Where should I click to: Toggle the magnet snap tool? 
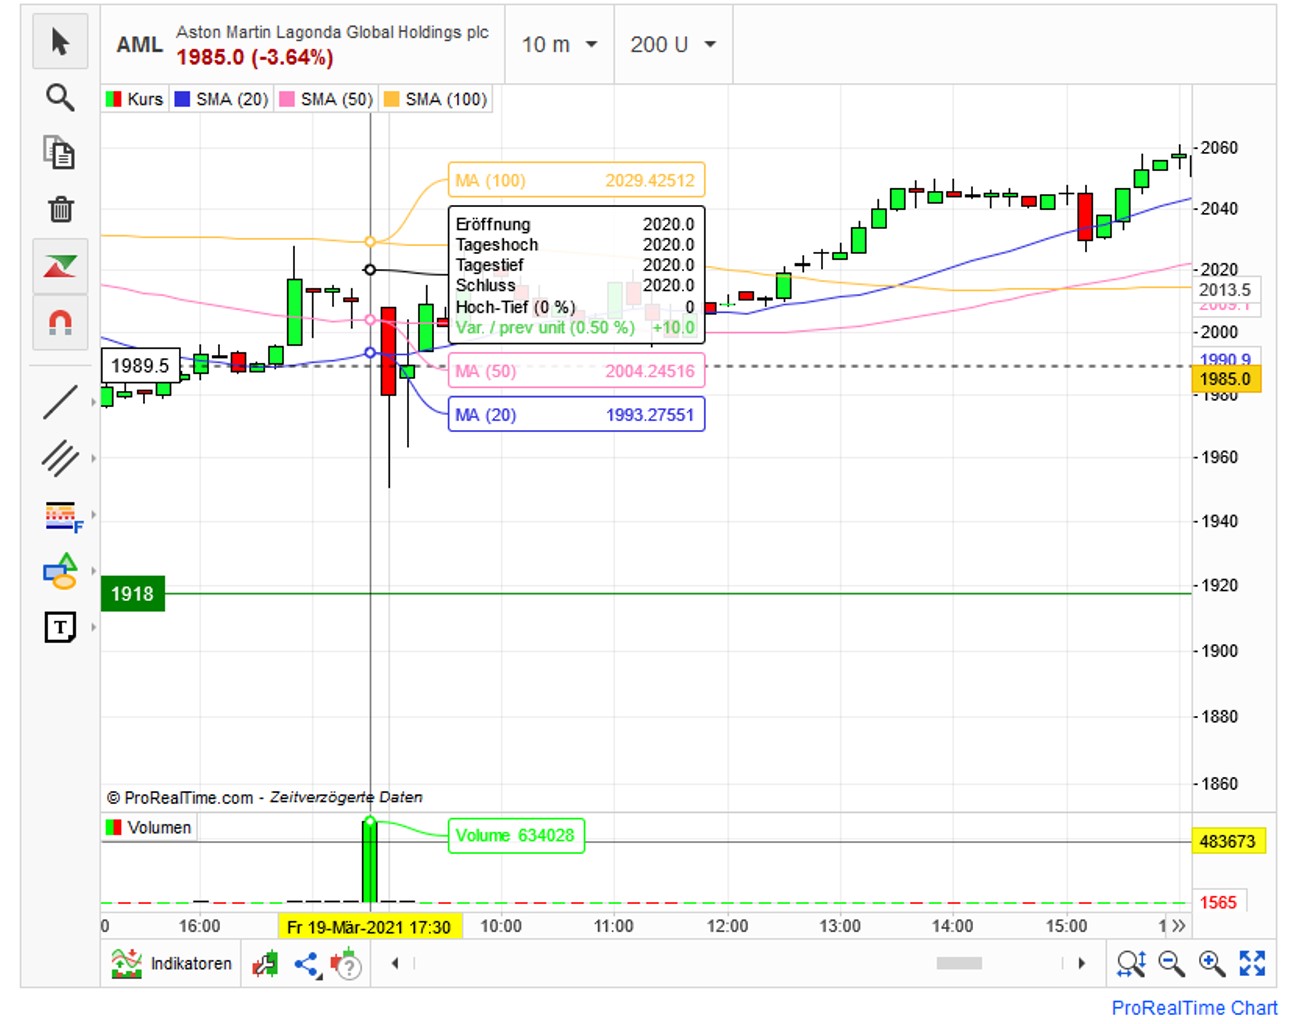(x=60, y=322)
